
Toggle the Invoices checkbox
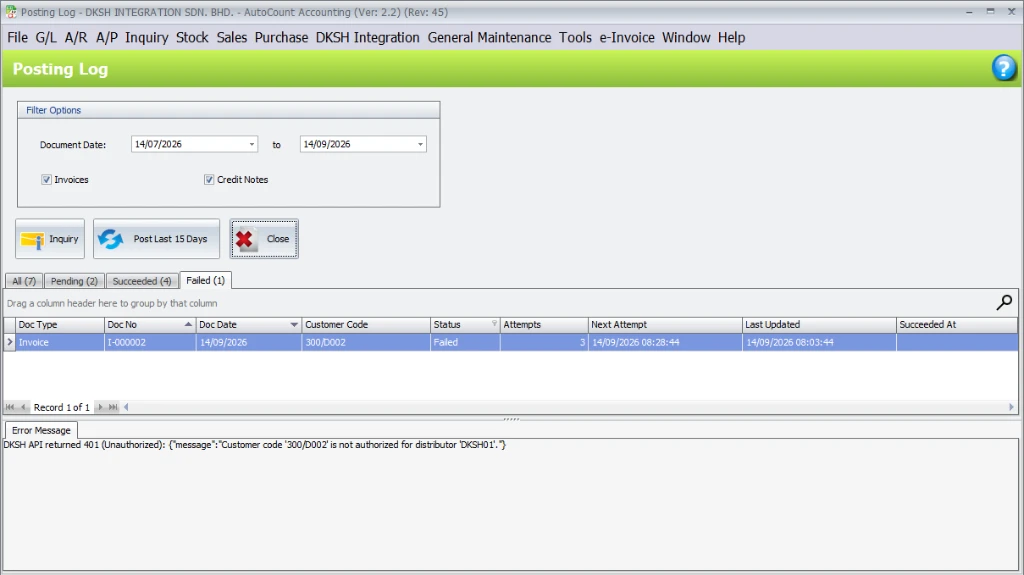click(46, 180)
